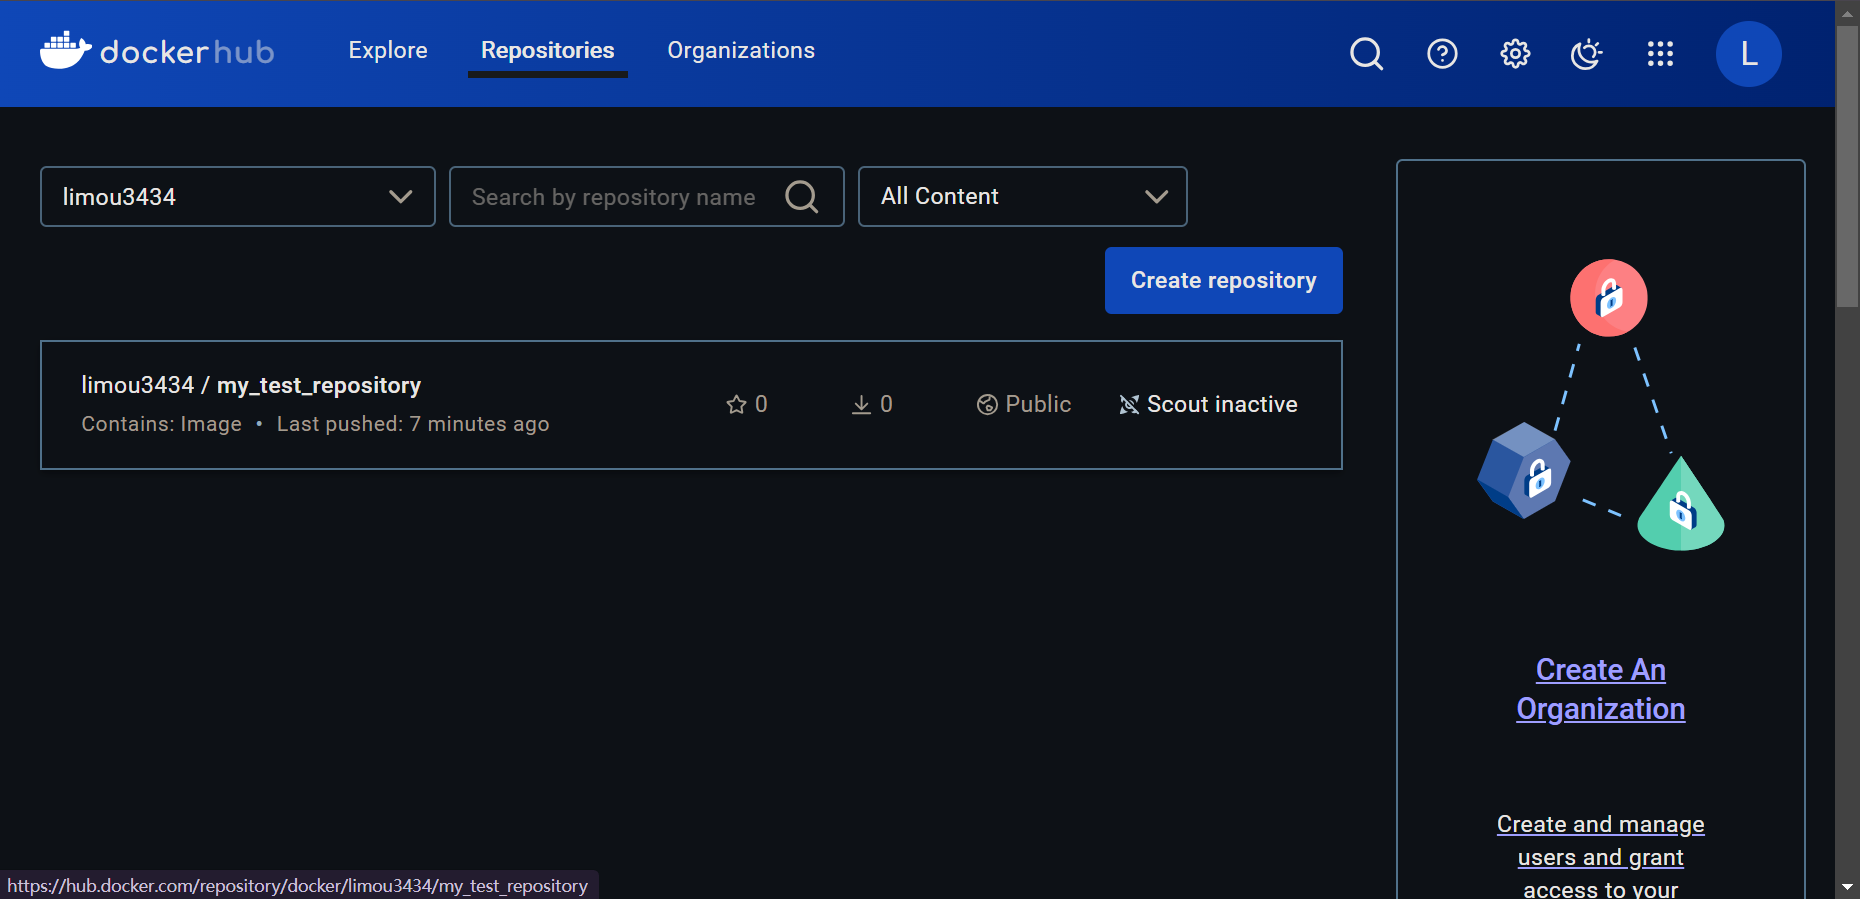Screen dimensions: 1860x899
Task: Open the help question mark icon
Action: (x=1441, y=54)
